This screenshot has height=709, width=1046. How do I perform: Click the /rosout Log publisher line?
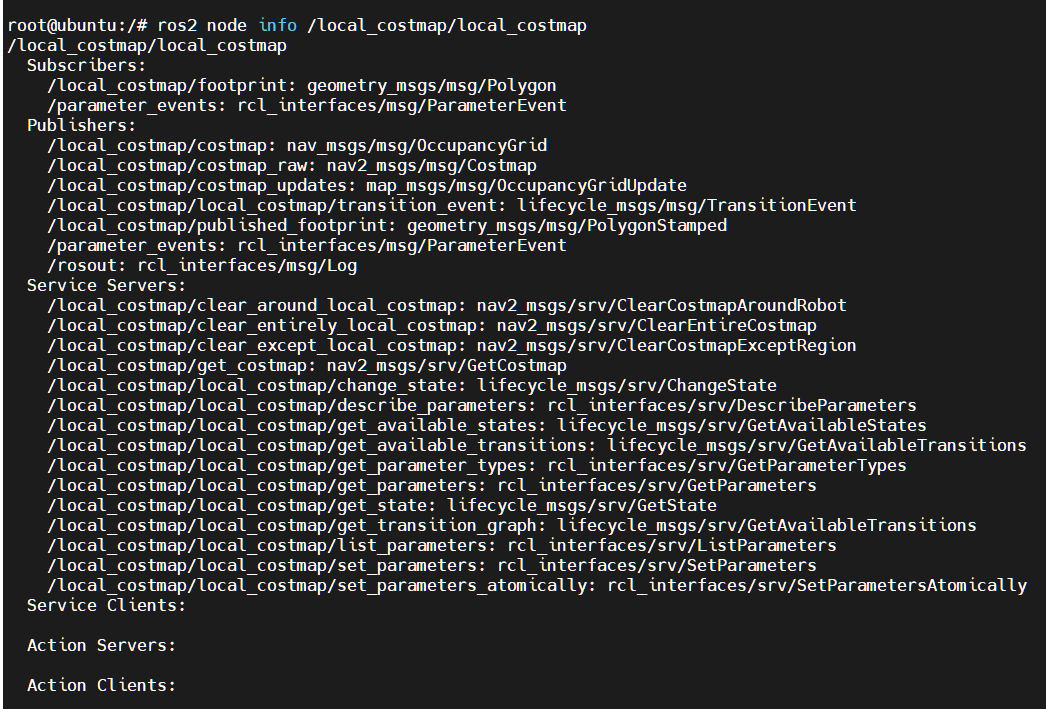point(202,265)
